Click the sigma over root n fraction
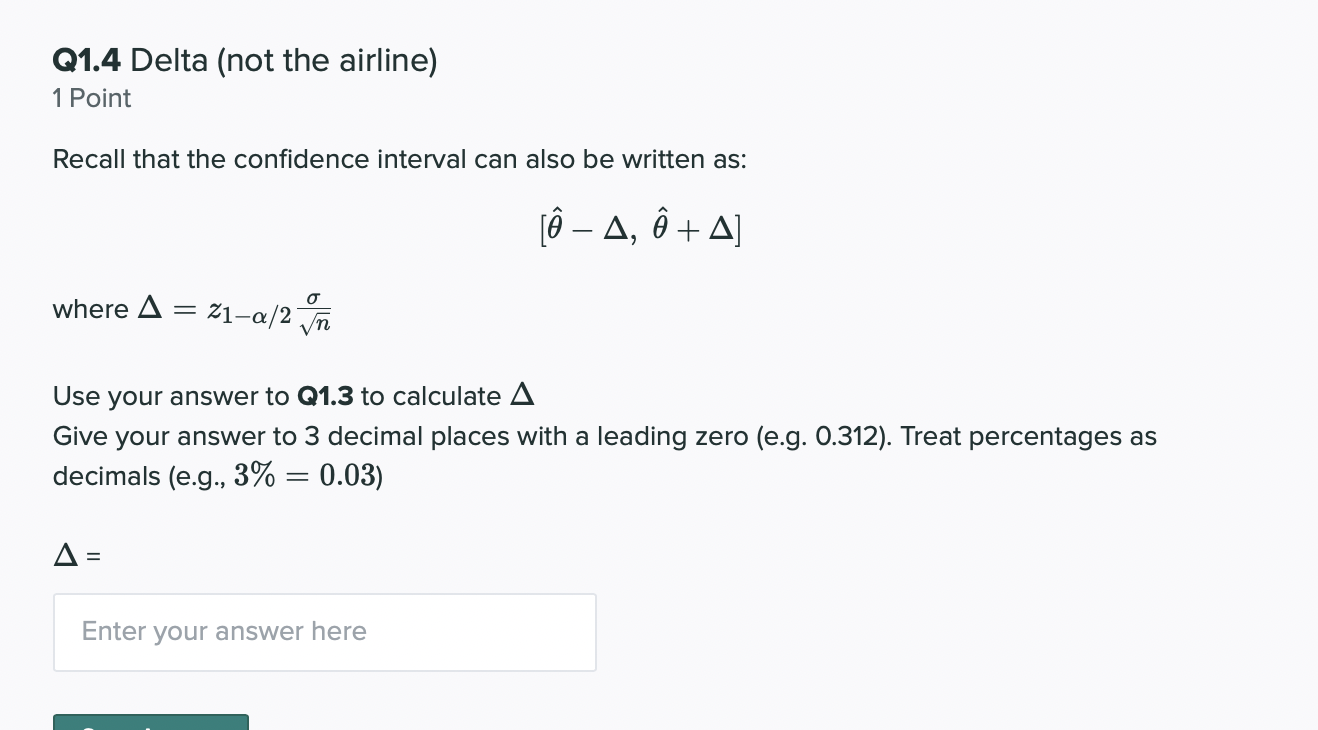1318x730 pixels. [314, 311]
